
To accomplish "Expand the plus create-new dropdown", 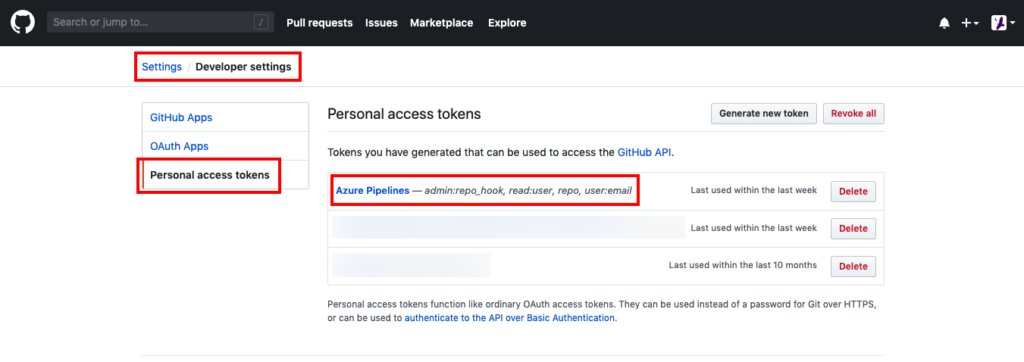I will coord(970,23).
